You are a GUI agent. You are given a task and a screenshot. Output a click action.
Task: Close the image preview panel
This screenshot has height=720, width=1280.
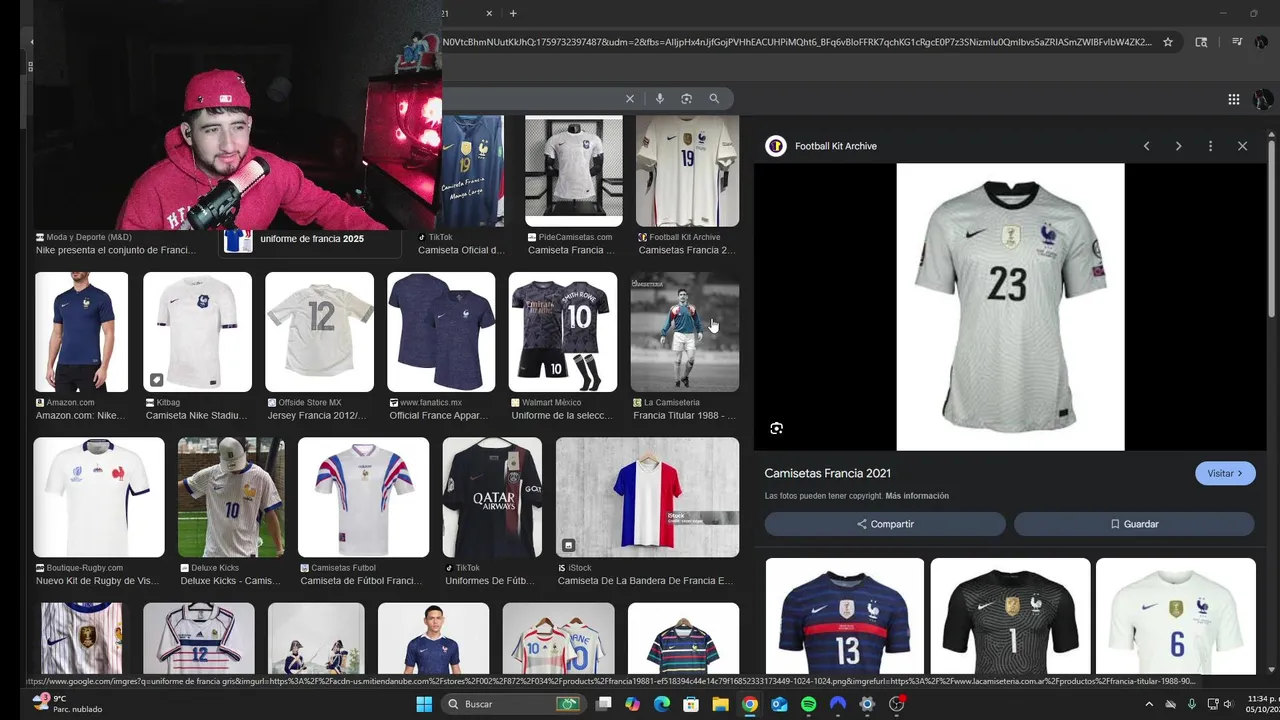coord(1243,146)
